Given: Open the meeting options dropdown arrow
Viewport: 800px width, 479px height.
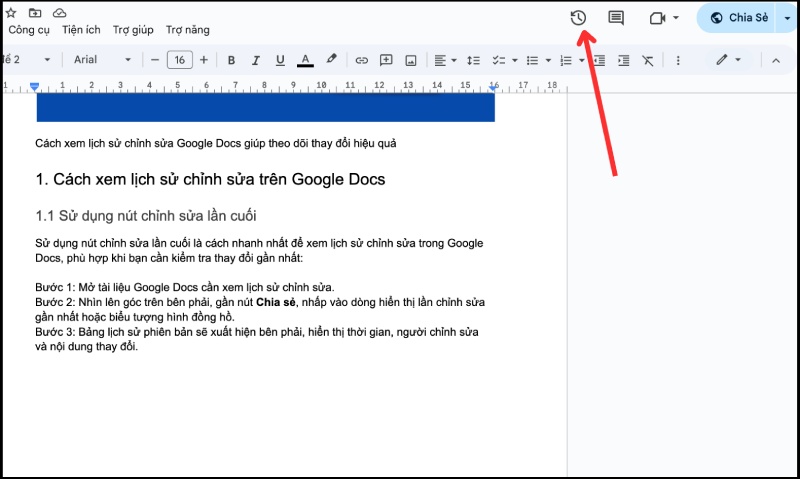Looking at the screenshot, I should (x=676, y=18).
